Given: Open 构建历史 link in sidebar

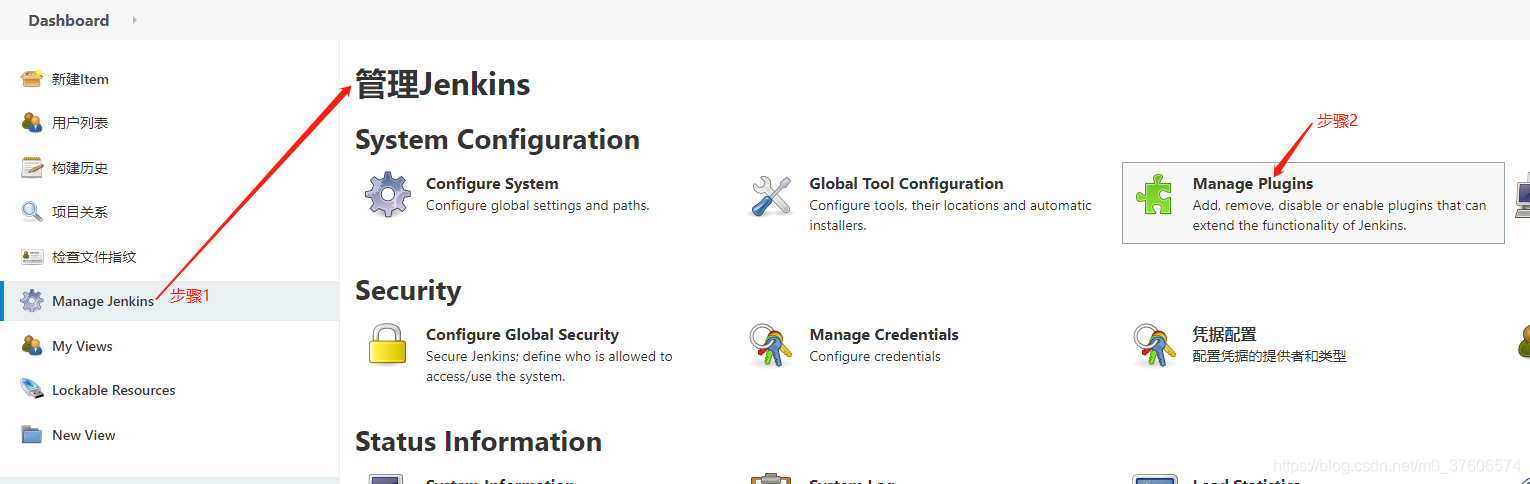Looking at the screenshot, I should coord(80,168).
